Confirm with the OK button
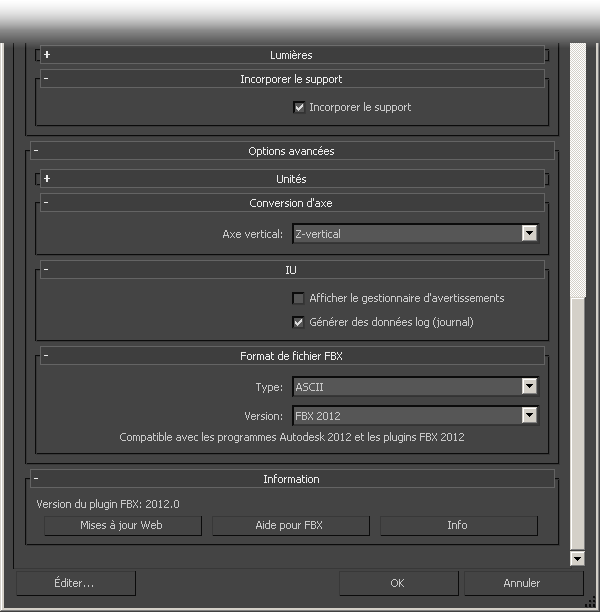Image resolution: width=600 pixels, height=612 pixels. point(399,584)
